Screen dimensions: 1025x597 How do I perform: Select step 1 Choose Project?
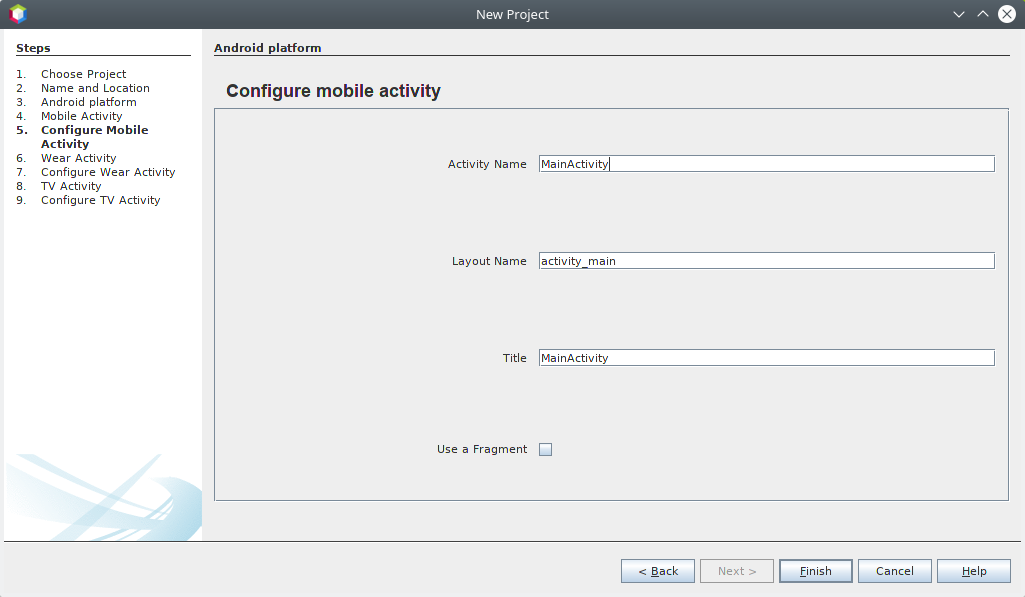83,74
